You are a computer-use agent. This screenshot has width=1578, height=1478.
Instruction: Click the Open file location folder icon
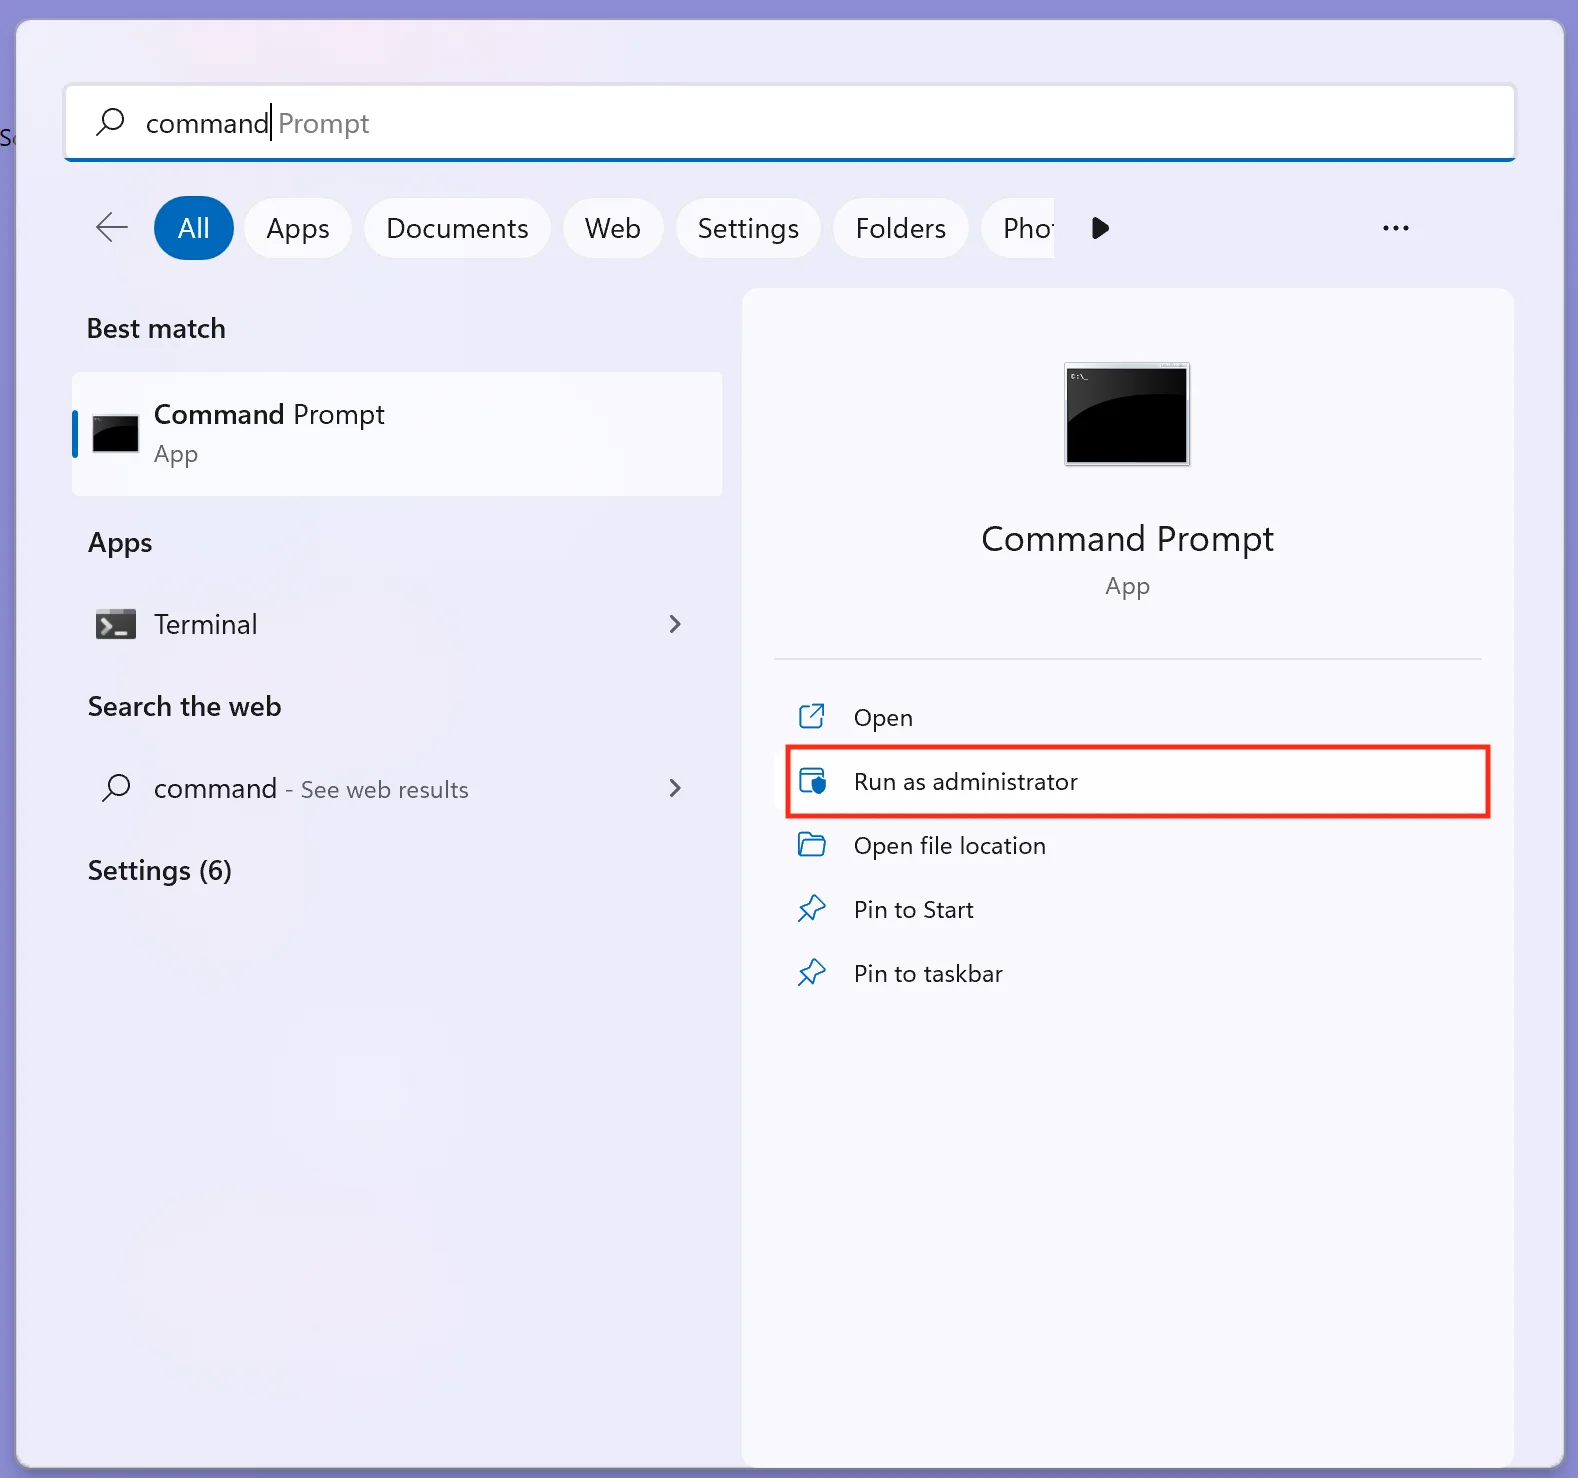[x=811, y=845]
